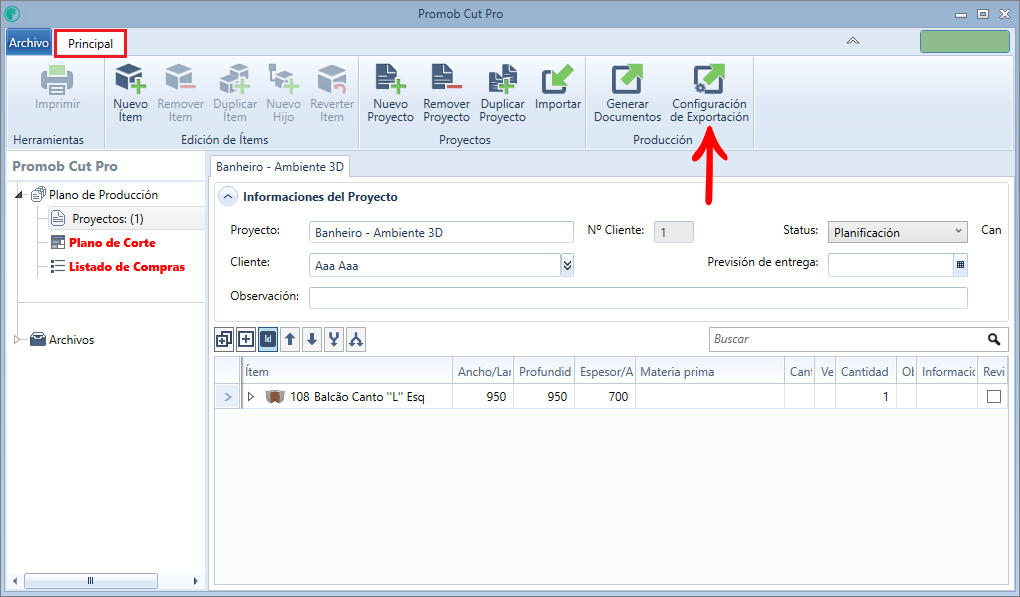Select Plano de Producción in the tree
The image size is (1020, 597).
click(x=103, y=194)
